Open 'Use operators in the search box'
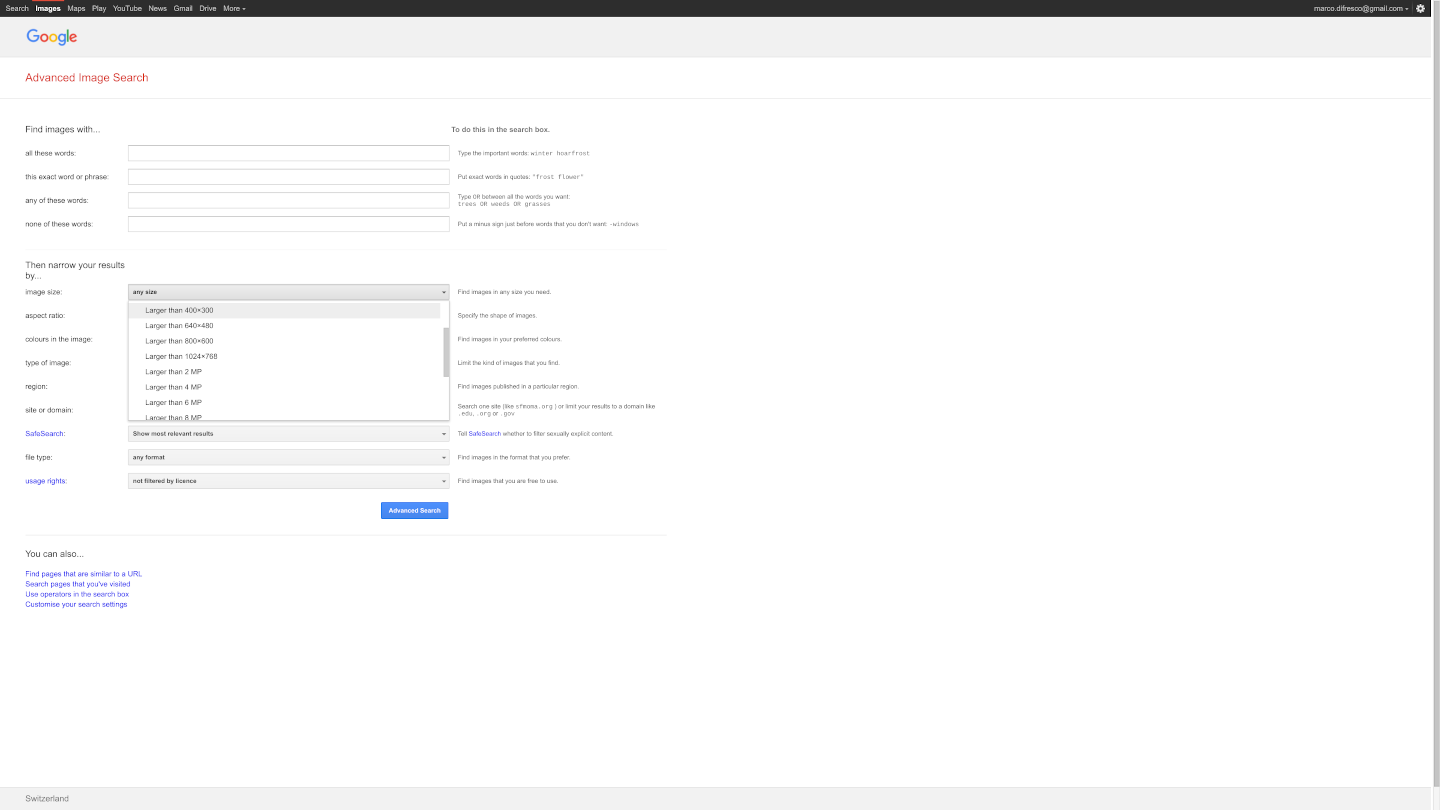The height and width of the screenshot is (810, 1440). [x=77, y=594]
